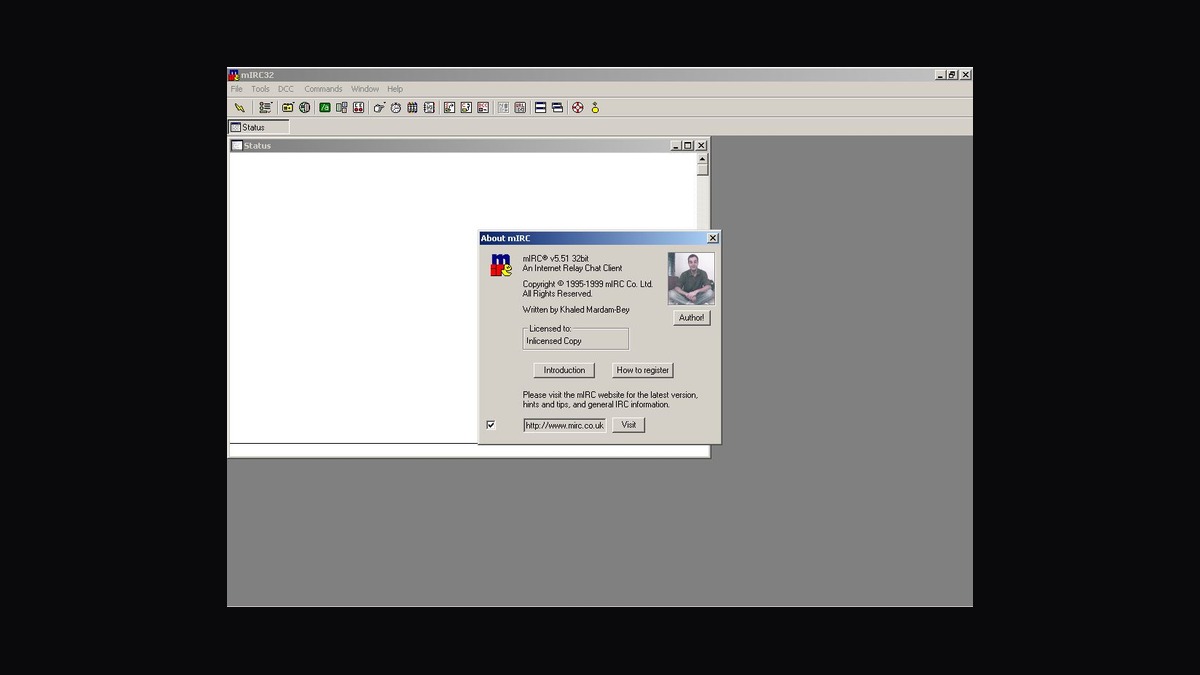
Task: Click 'An Internet Relay Chat Client' text
Action: (572, 268)
